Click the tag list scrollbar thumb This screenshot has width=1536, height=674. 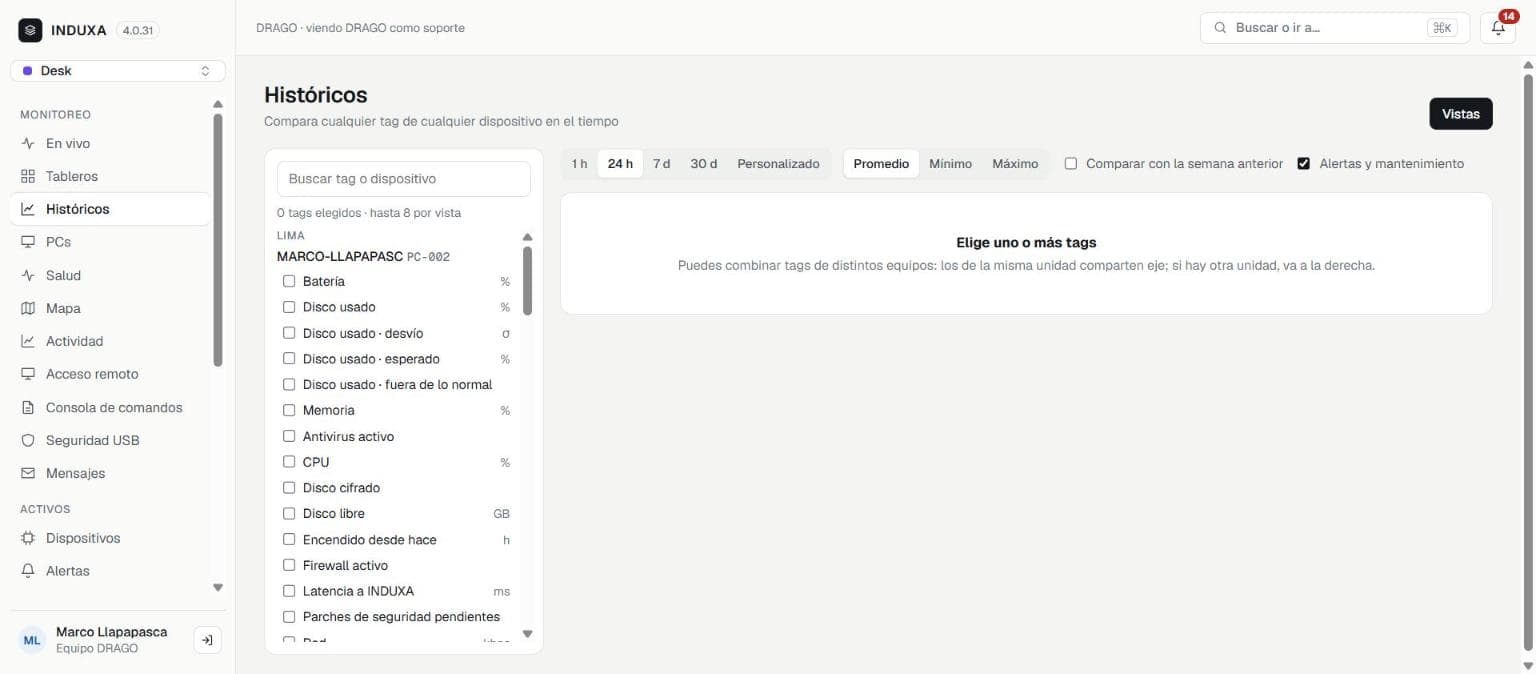tap(528, 280)
